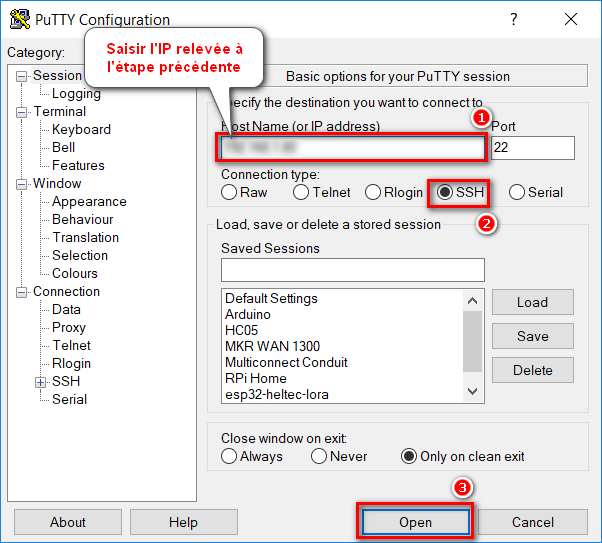
Task: Open the Rlogin category in tree
Action: coord(71,364)
